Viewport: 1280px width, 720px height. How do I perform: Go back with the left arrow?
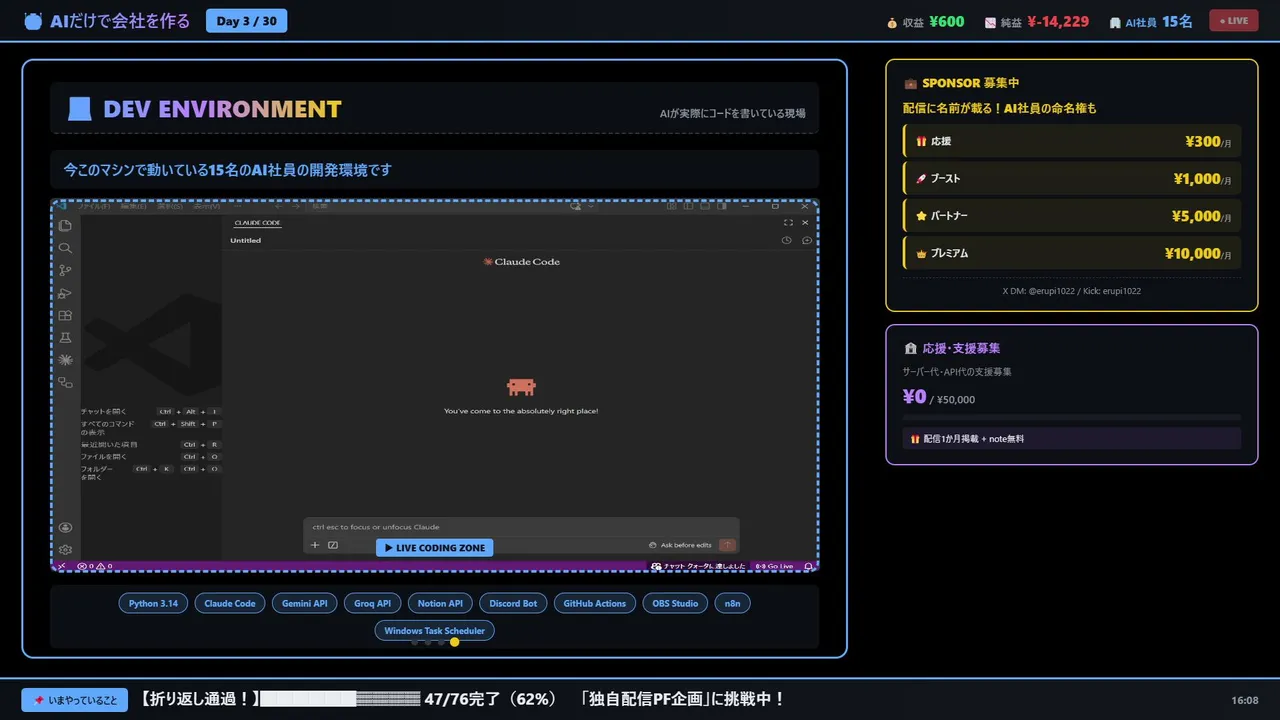(x=277, y=207)
